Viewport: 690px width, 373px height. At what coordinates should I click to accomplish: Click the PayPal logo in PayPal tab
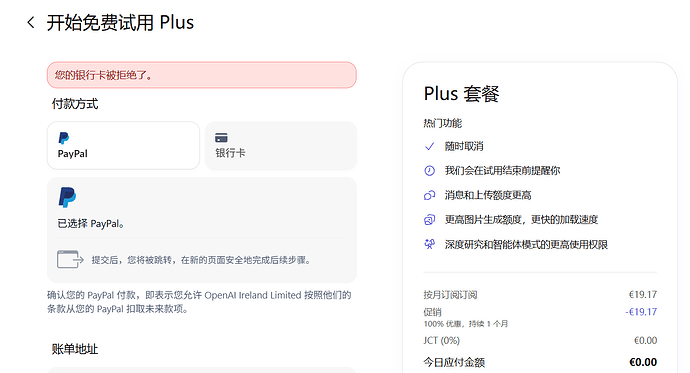(x=64, y=138)
